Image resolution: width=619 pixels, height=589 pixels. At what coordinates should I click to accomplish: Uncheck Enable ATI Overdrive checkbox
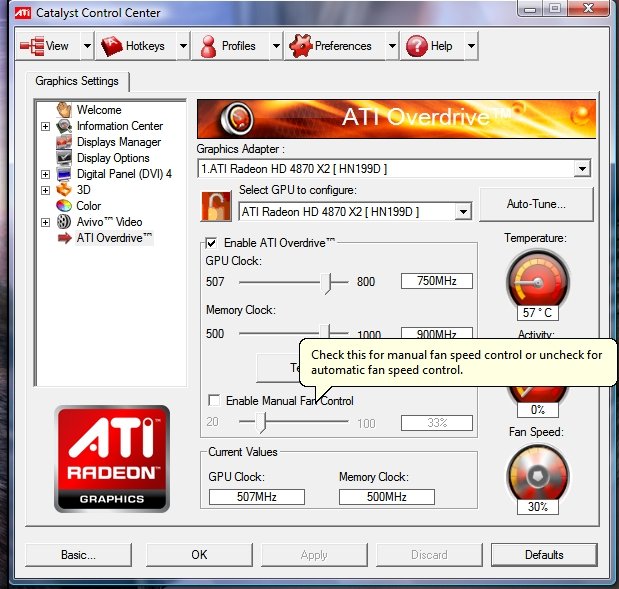click(x=212, y=243)
